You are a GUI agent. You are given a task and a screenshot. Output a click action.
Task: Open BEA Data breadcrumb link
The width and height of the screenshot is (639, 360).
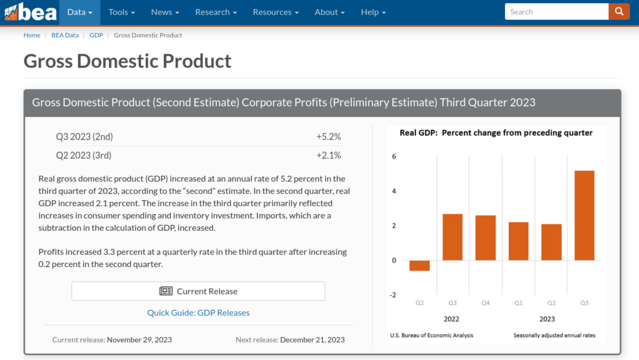click(x=65, y=35)
